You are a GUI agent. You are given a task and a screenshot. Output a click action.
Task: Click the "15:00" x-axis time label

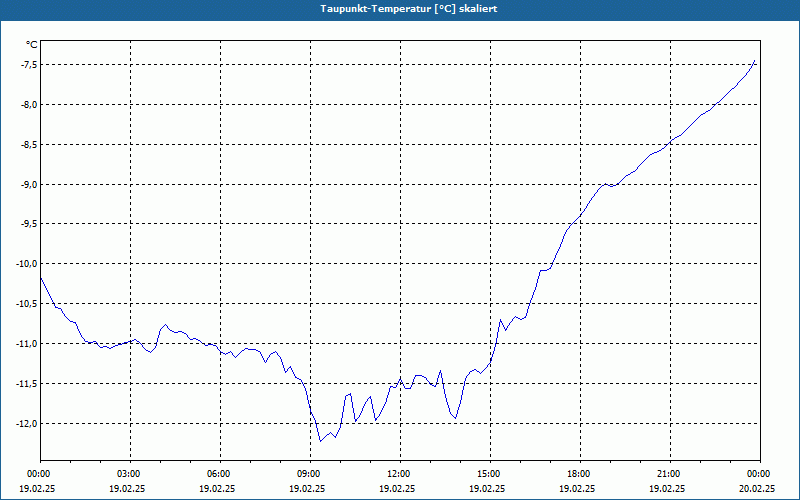(x=487, y=474)
